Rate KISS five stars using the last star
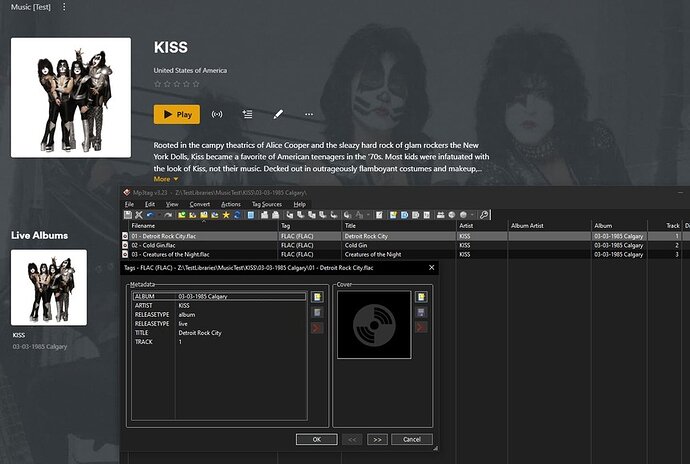The image size is (690, 464). pos(196,84)
